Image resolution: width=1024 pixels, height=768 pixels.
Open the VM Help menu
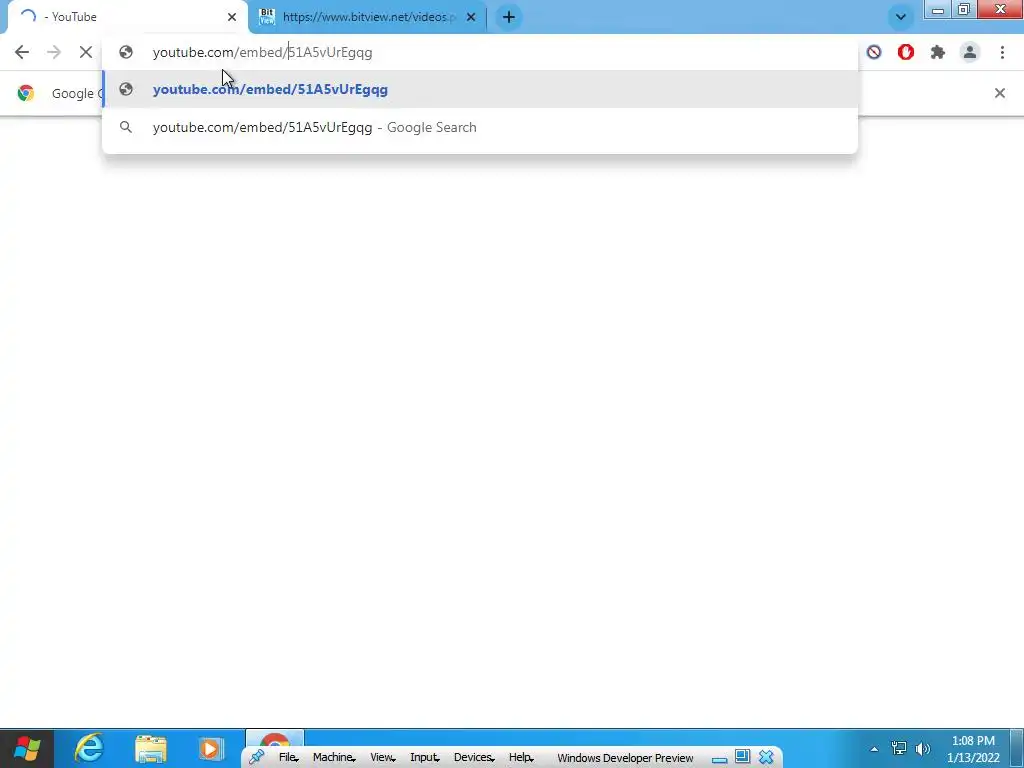click(520, 758)
